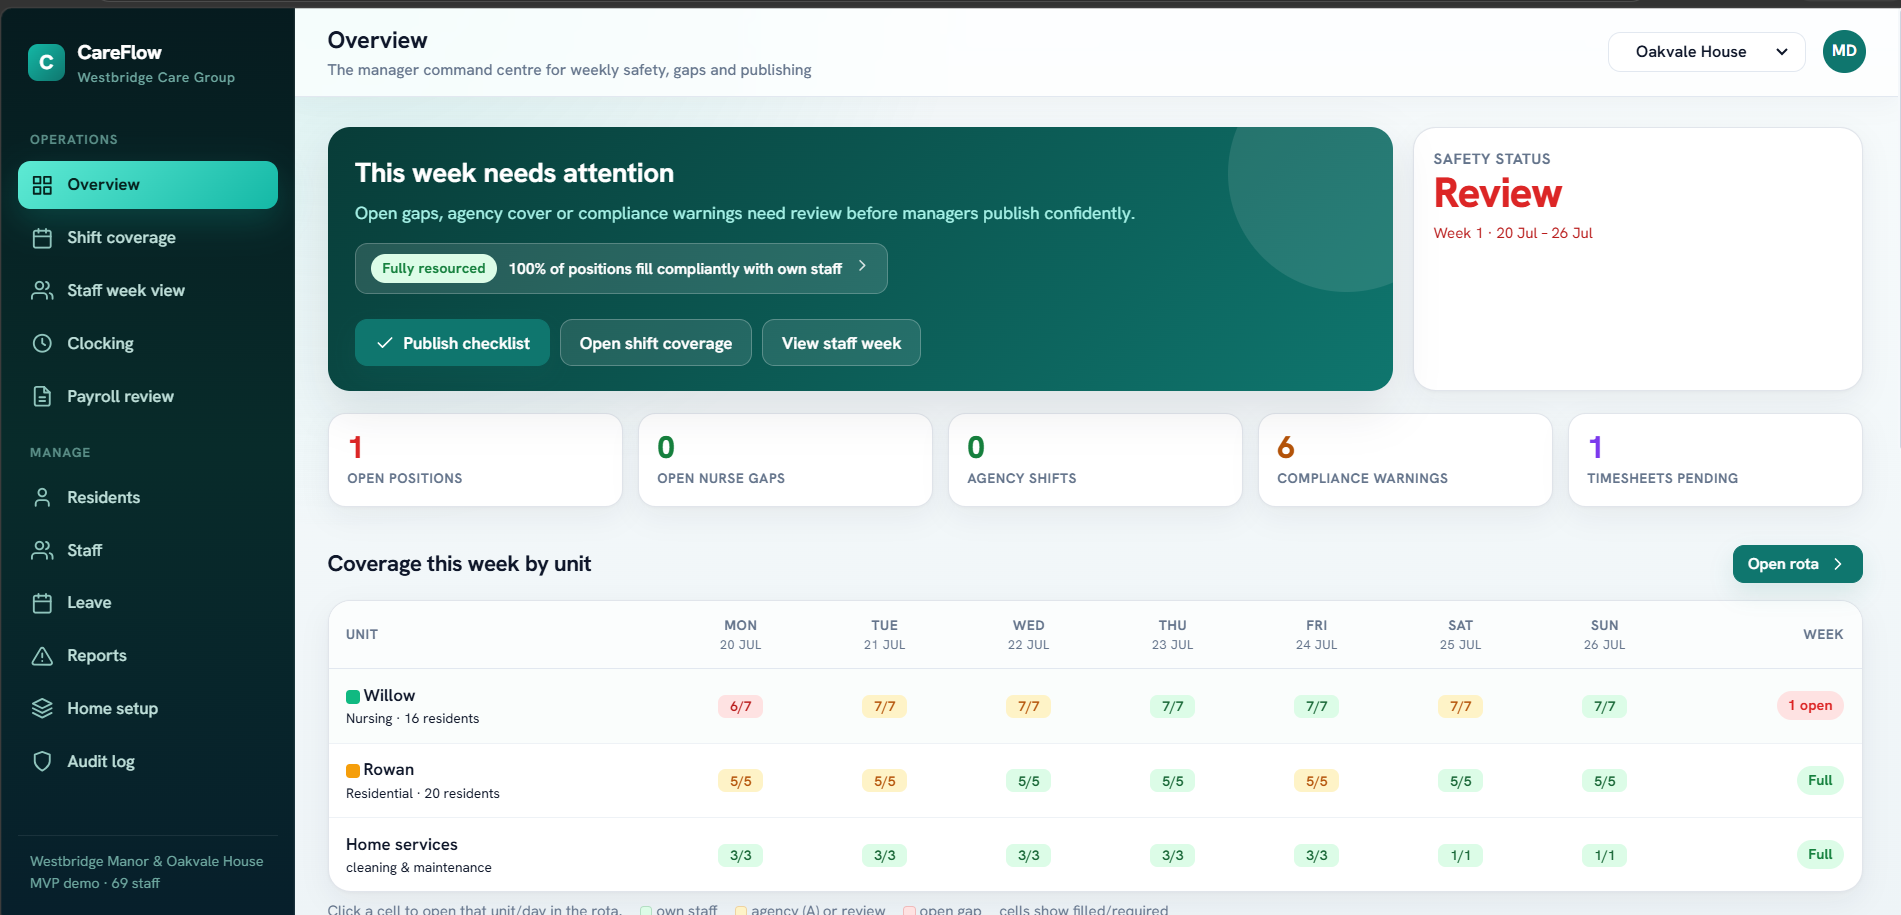Click the Payroll review document icon
1901x915 pixels.
pyautogui.click(x=42, y=397)
